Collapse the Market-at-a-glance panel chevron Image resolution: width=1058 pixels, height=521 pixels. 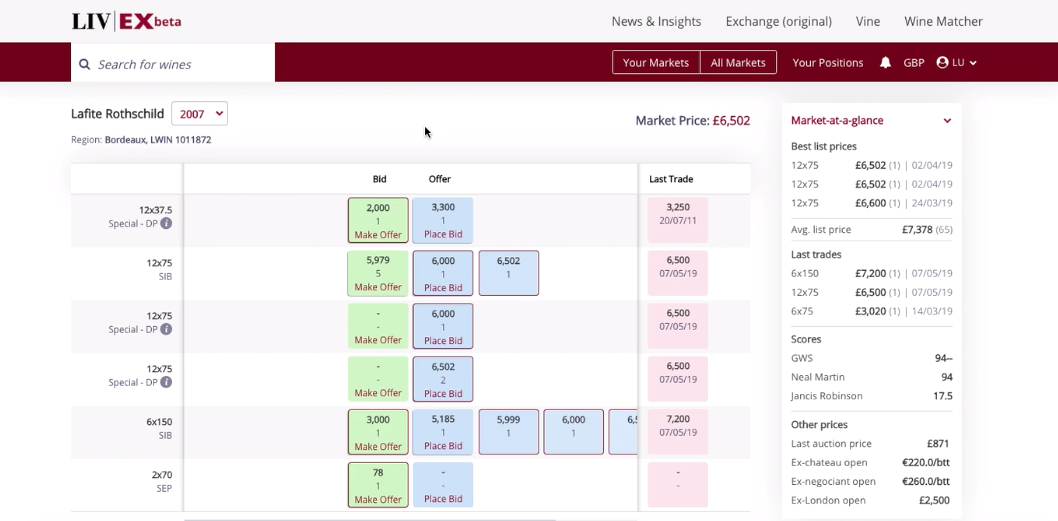(947, 121)
